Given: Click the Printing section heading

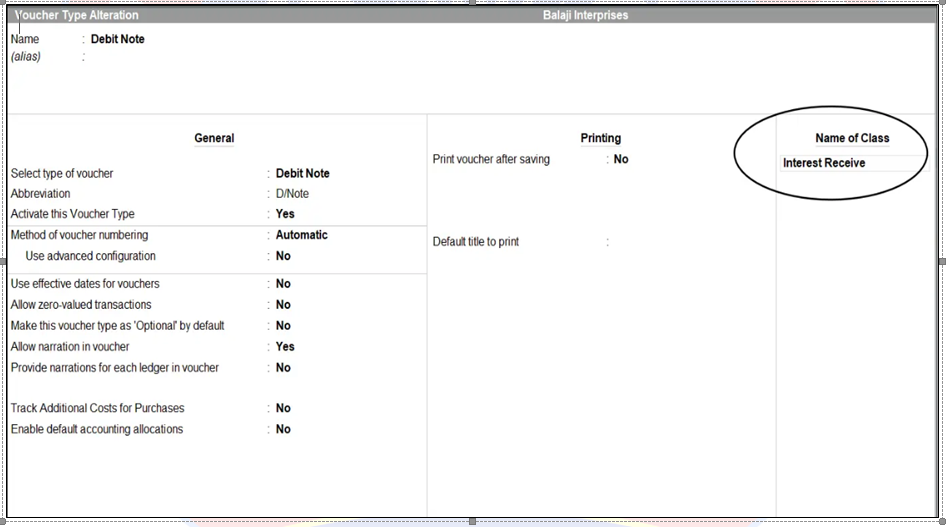Looking at the screenshot, I should [x=600, y=138].
